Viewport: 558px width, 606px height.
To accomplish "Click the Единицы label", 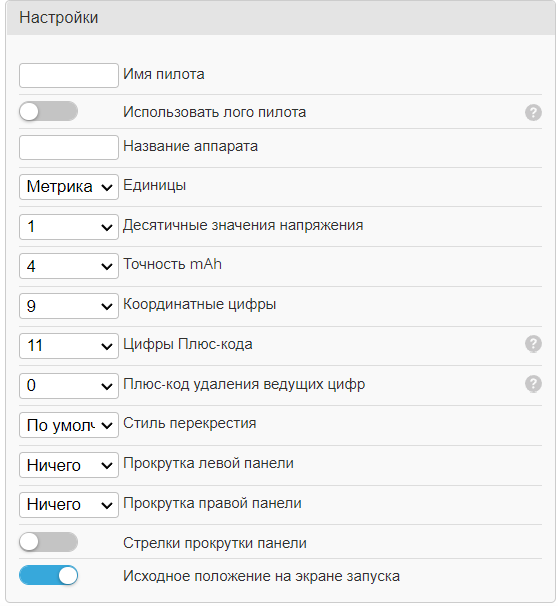I will coord(155,186).
